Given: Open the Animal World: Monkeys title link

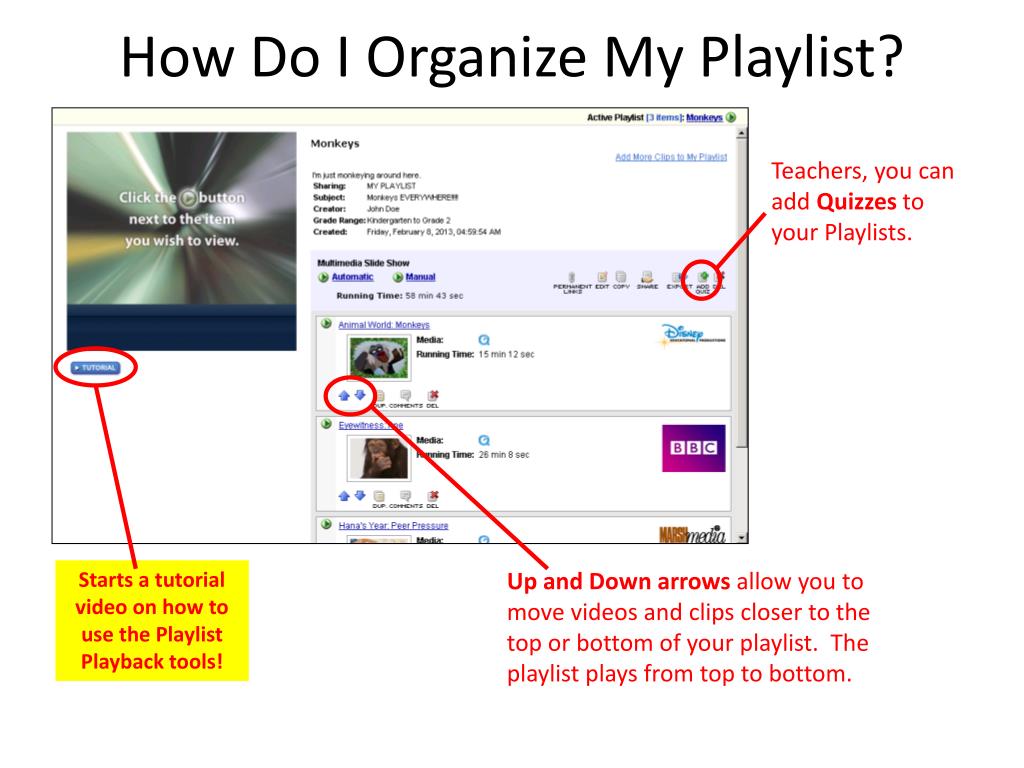Looking at the screenshot, I should 384,325.
